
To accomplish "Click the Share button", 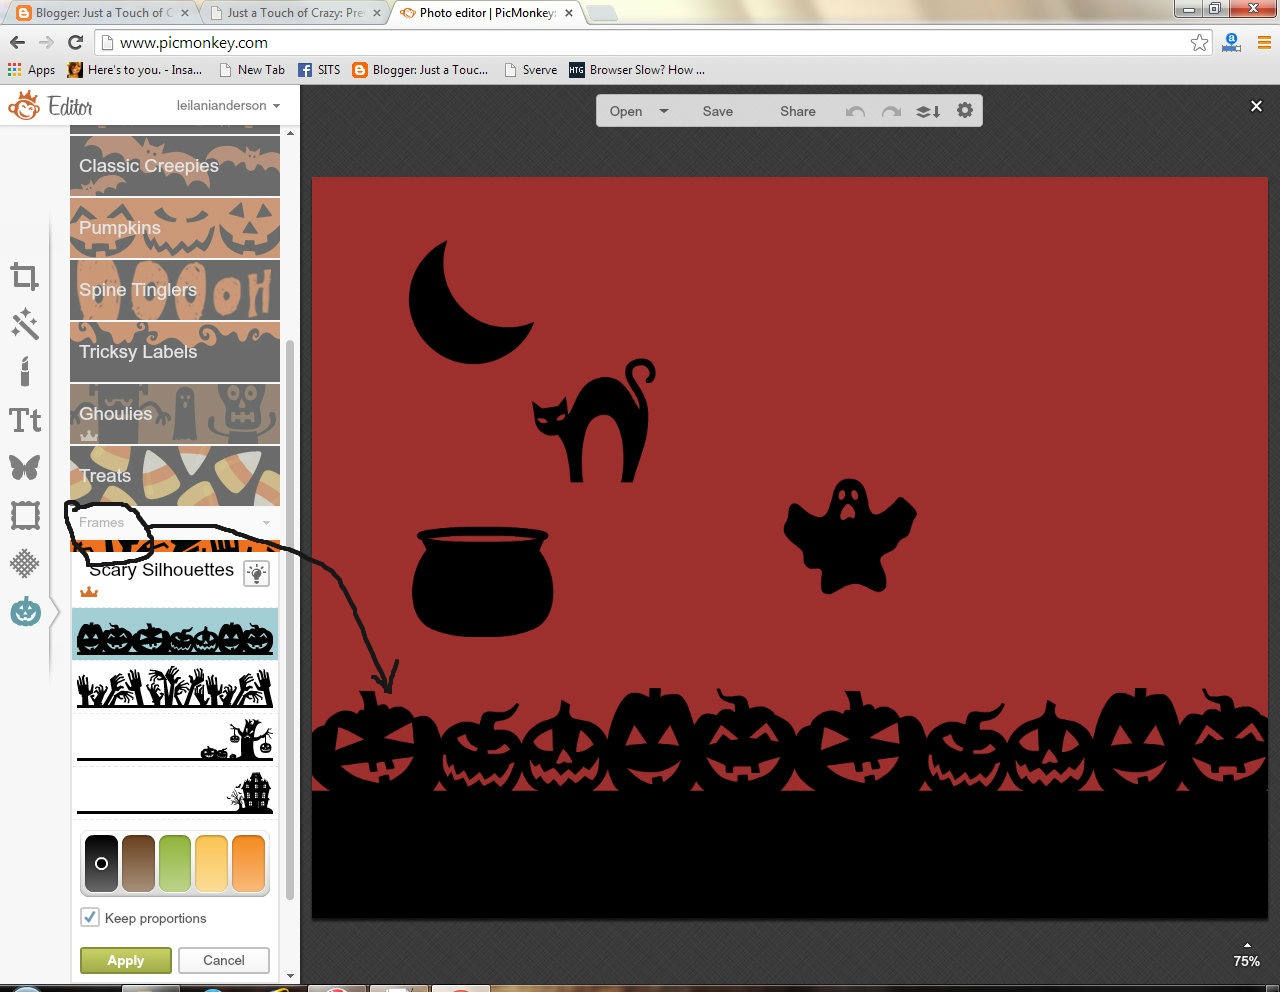I will (798, 111).
